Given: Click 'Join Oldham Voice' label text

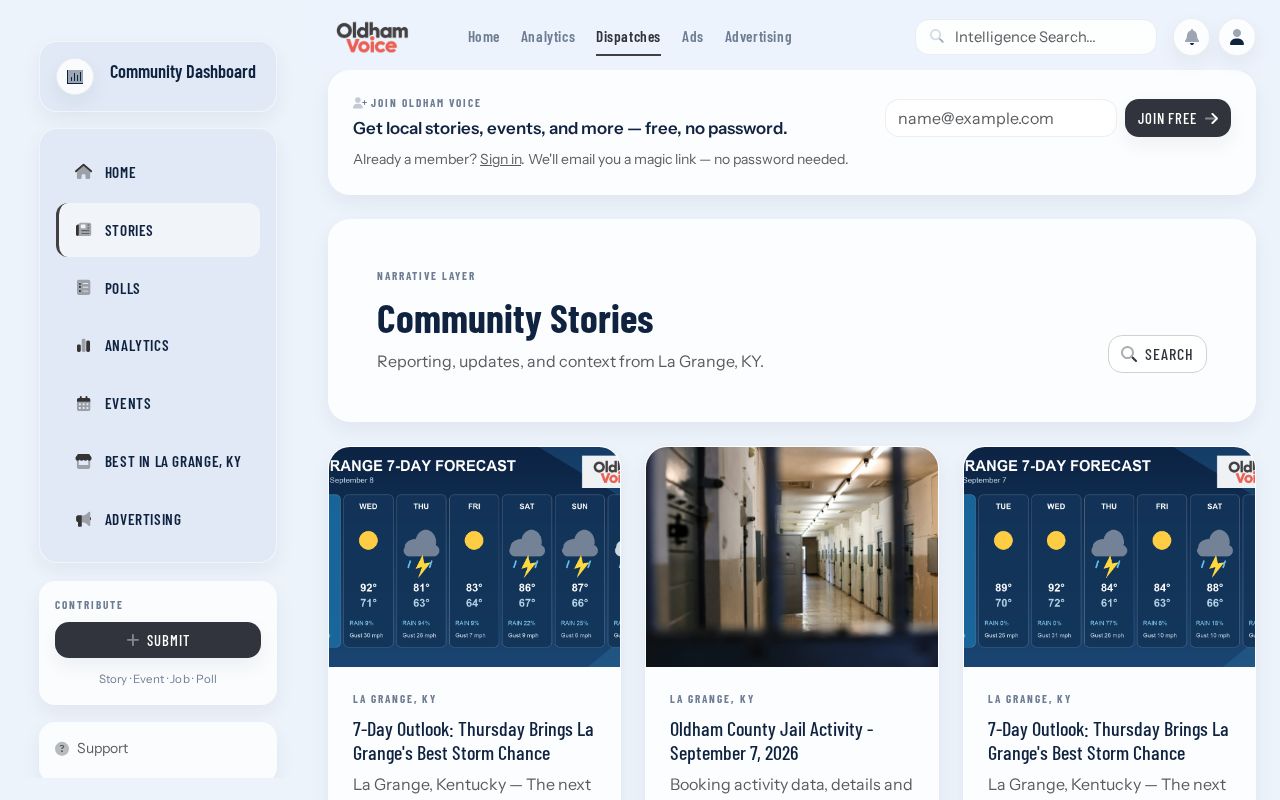Looking at the screenshot, I should click(x=426, y=103).
